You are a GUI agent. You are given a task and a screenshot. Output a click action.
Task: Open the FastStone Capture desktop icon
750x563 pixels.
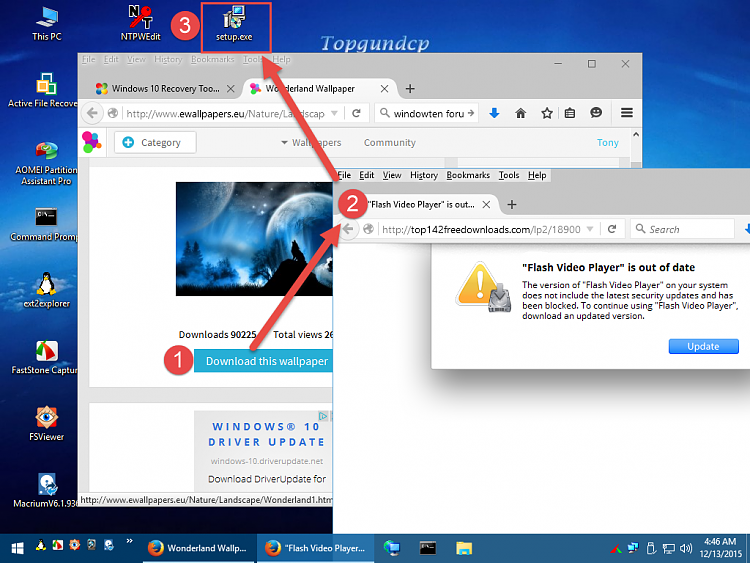(x=44, y=357)
